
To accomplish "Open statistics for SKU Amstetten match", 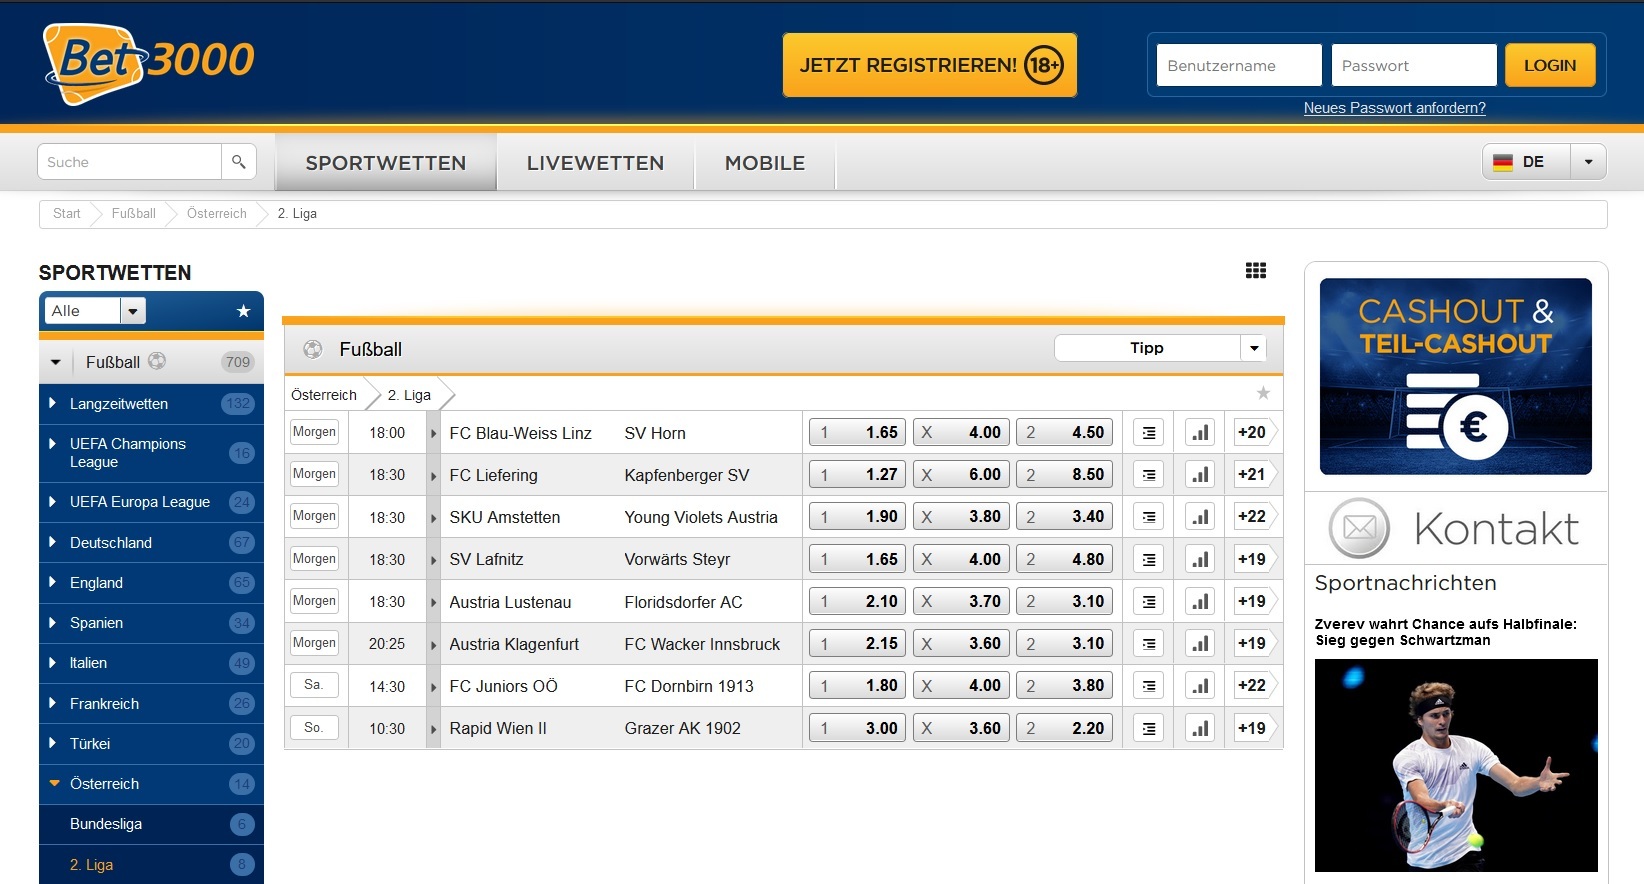I will [x=1199, y=517].
